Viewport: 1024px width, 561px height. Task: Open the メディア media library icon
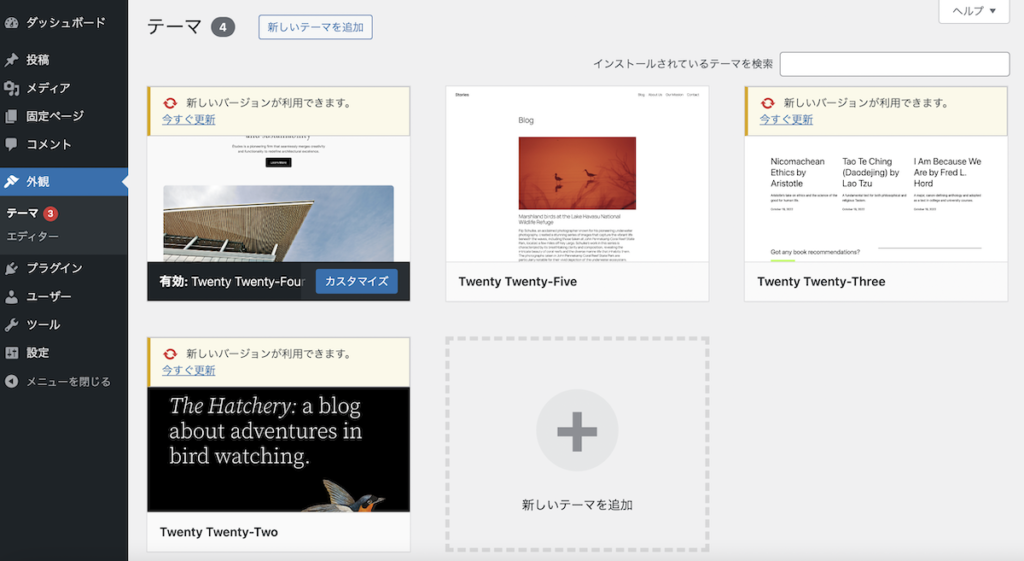pos(12,88)
